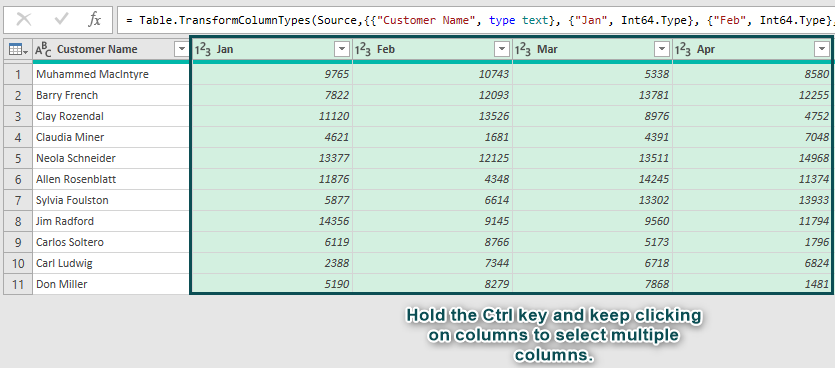Click Jan value 2388
This screenshot has height=368, width=835.
click(272, 263)
